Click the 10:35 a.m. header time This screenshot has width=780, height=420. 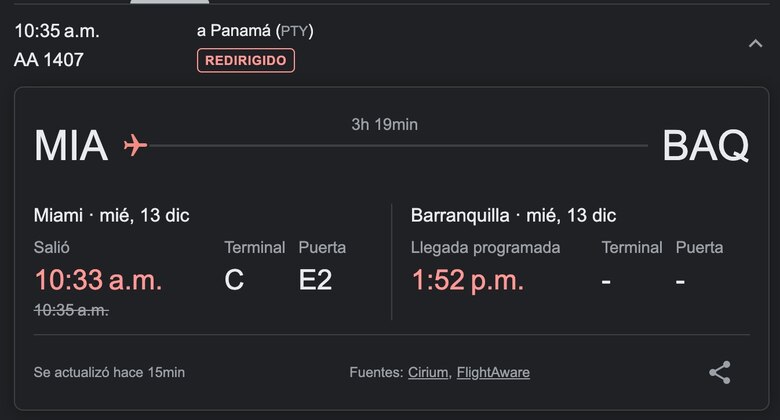[x=57, y=31]
